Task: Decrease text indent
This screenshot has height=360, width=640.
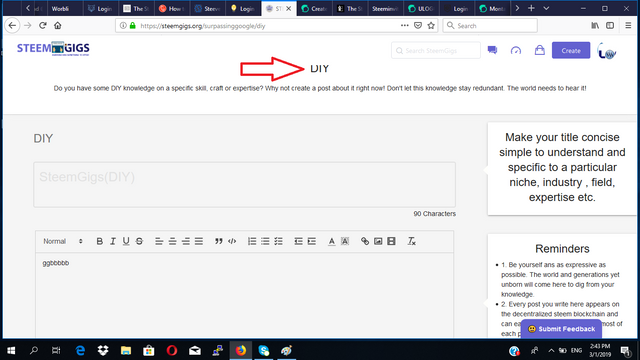Action: pos(298,241)
